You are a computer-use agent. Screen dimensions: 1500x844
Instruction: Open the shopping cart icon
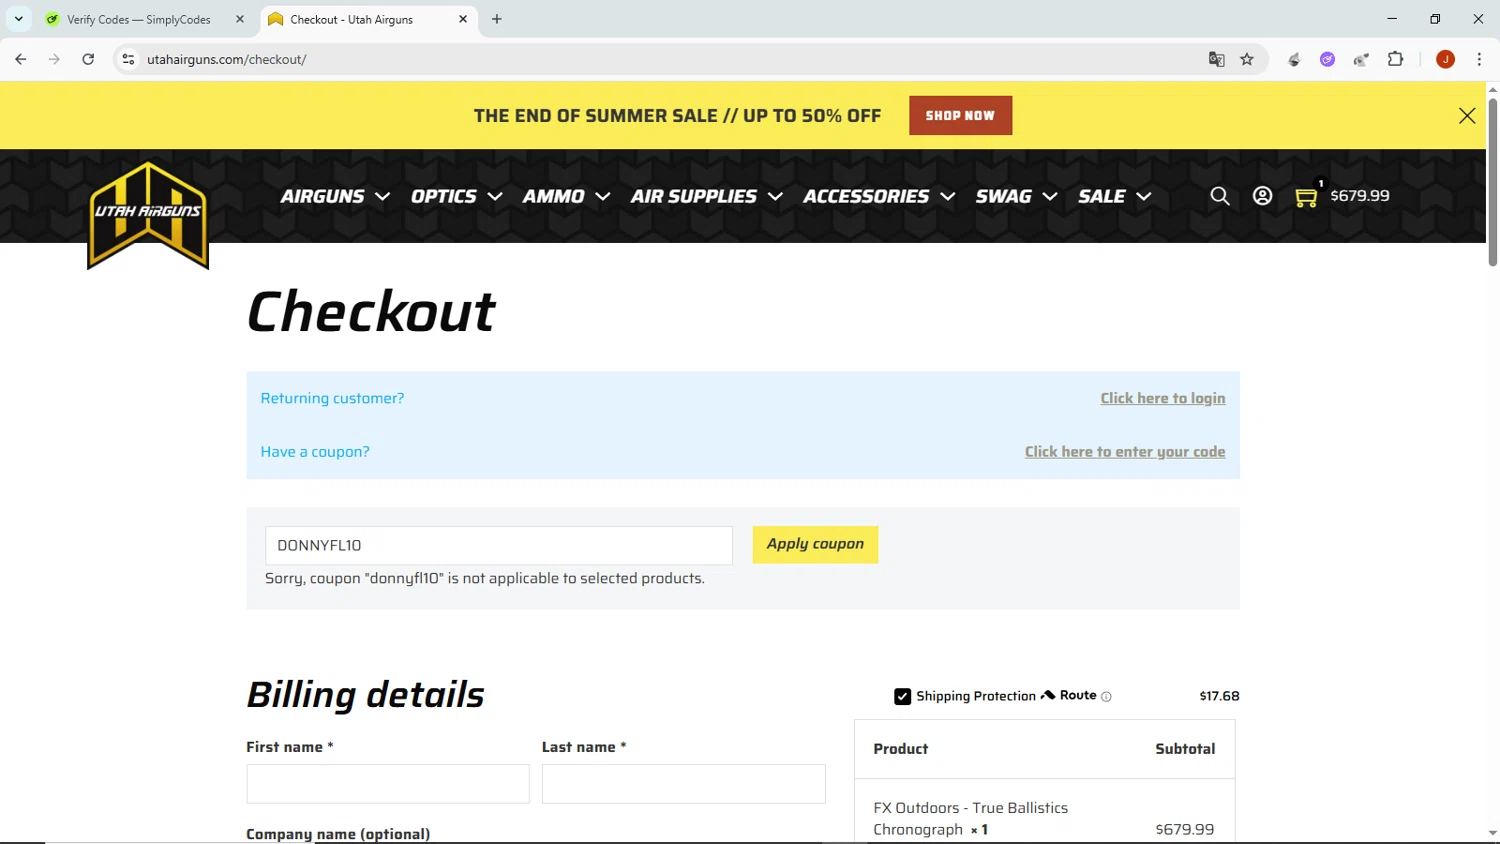[1306, 197]
